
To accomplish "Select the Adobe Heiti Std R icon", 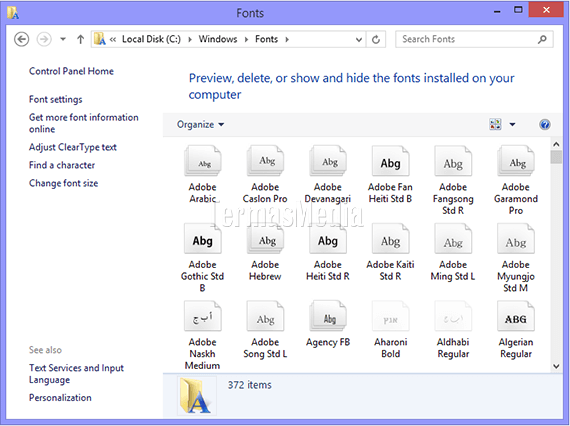I will coord(328,238).
